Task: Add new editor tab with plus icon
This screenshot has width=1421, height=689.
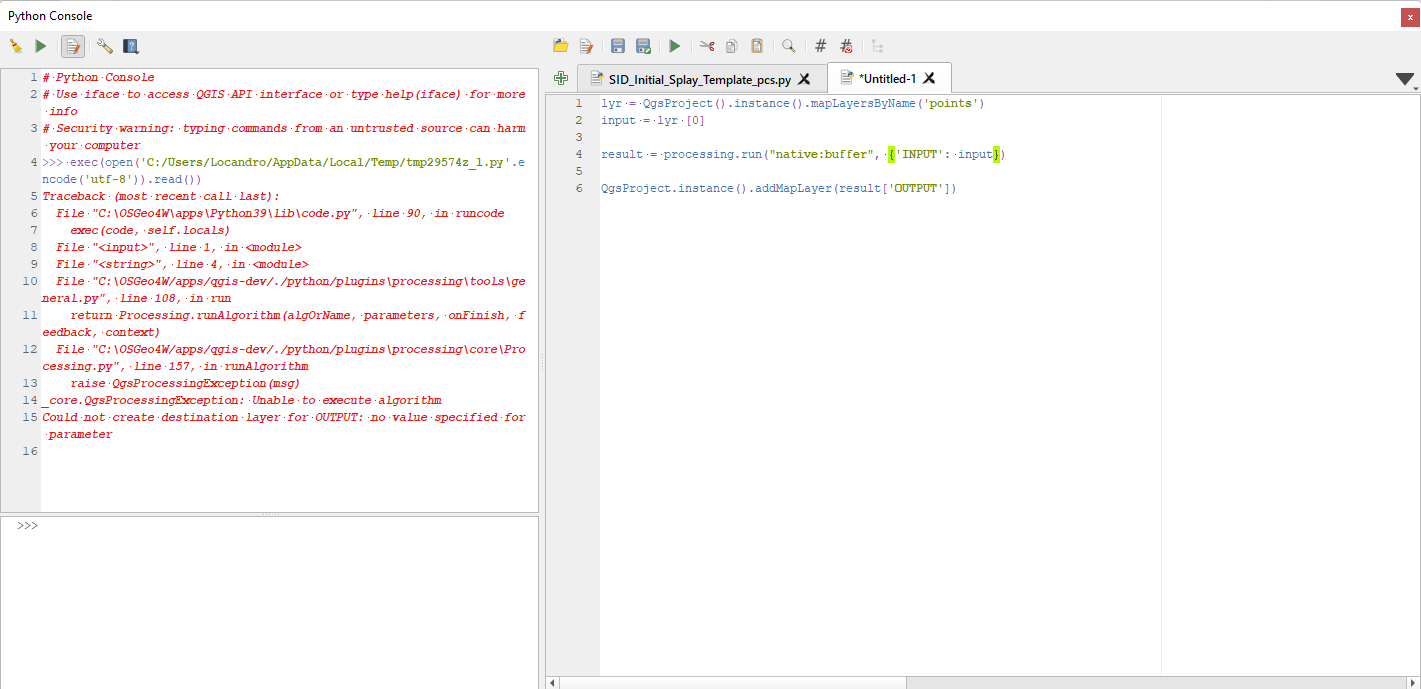Action: pyautogui.click(x=561, y=78)
